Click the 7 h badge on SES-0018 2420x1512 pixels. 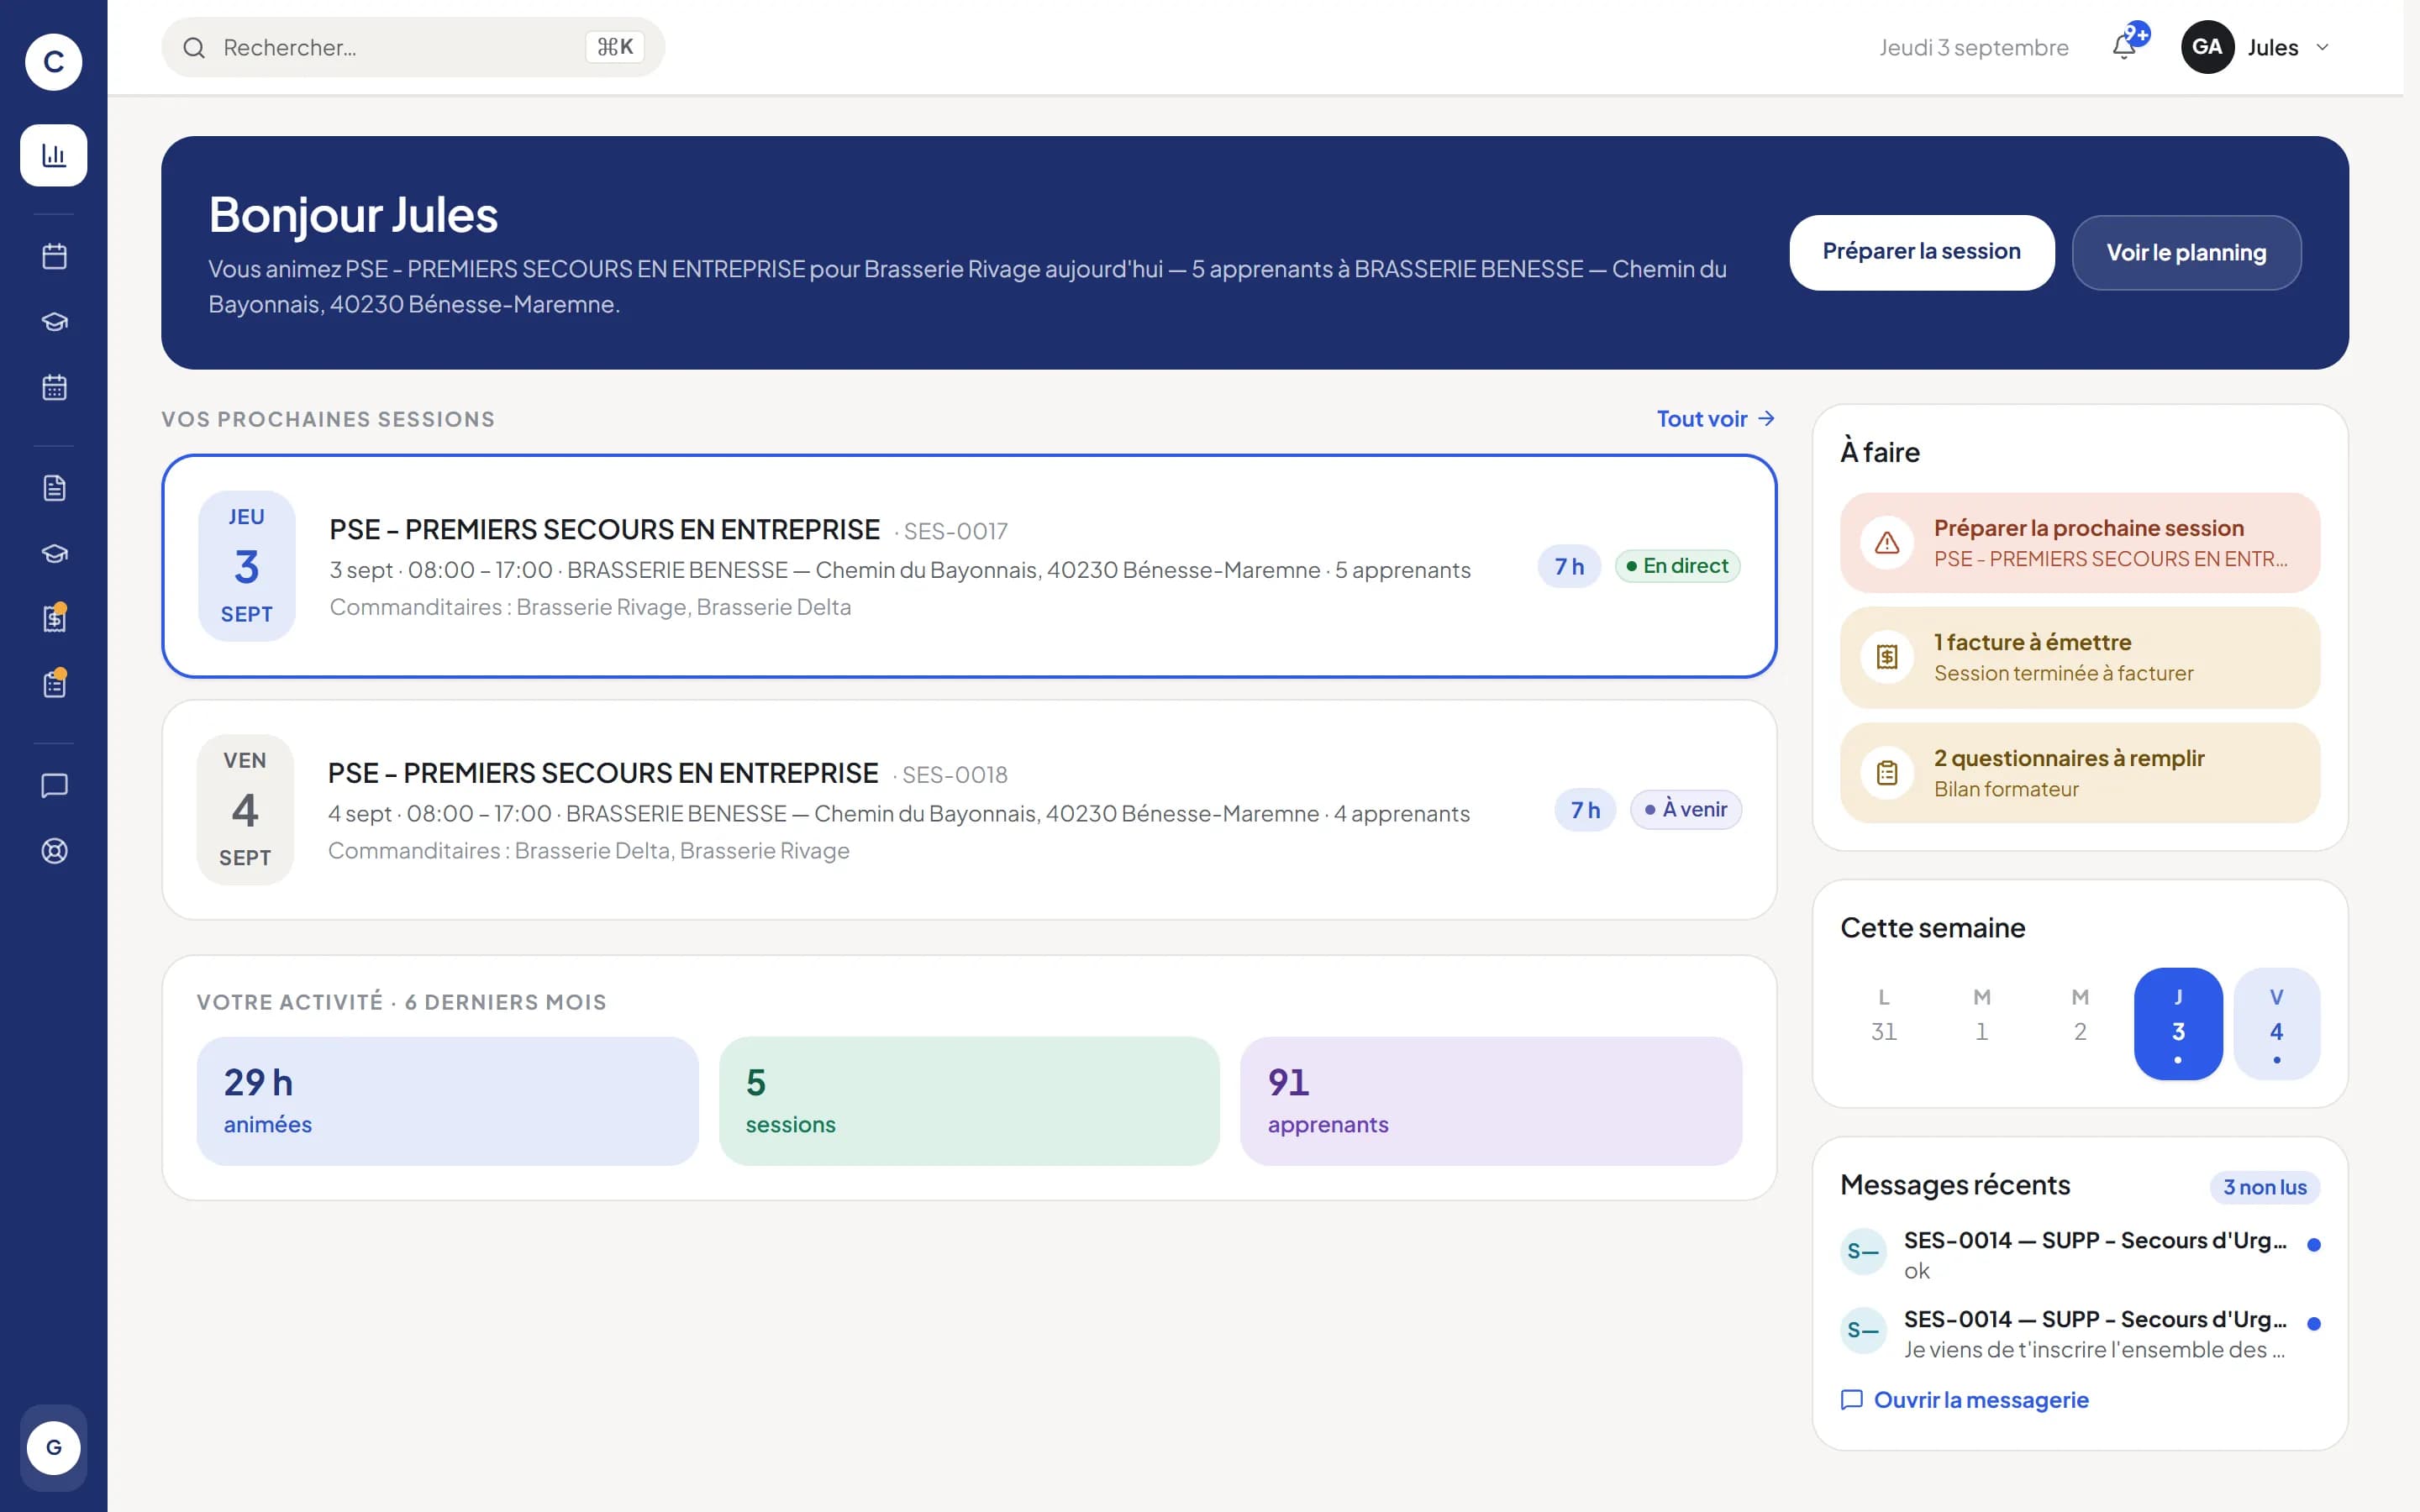tap(1584, 809)
